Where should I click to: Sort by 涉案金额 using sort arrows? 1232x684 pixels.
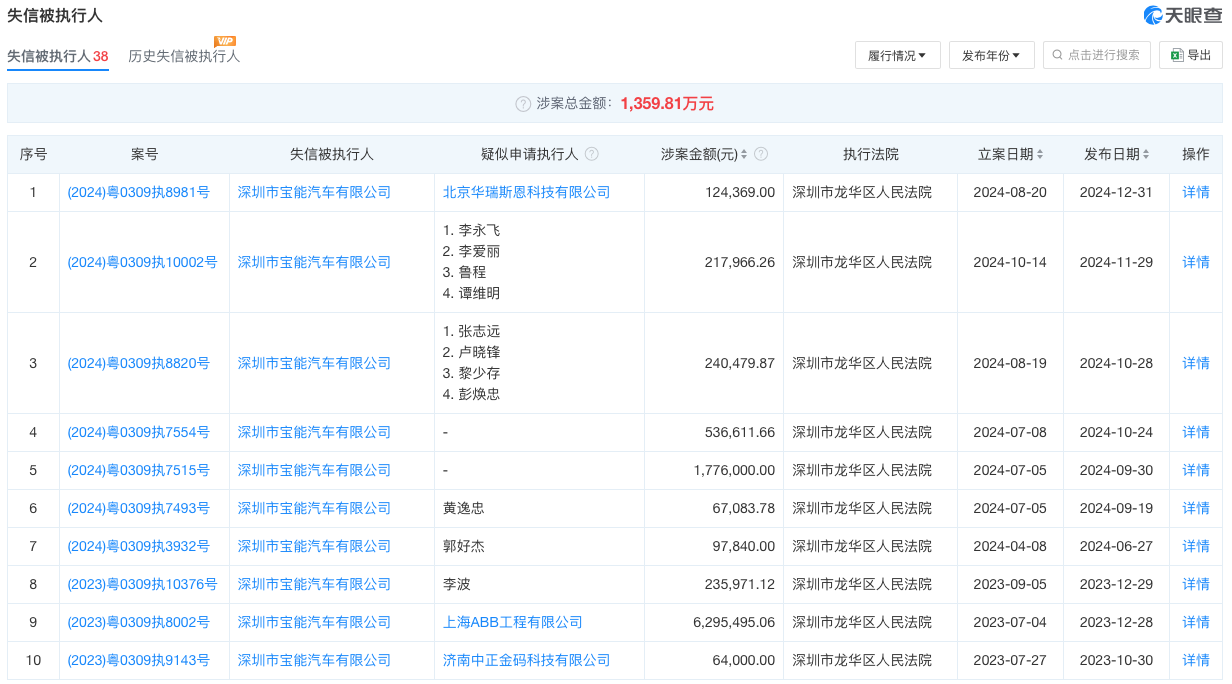[x=745, y=154]
